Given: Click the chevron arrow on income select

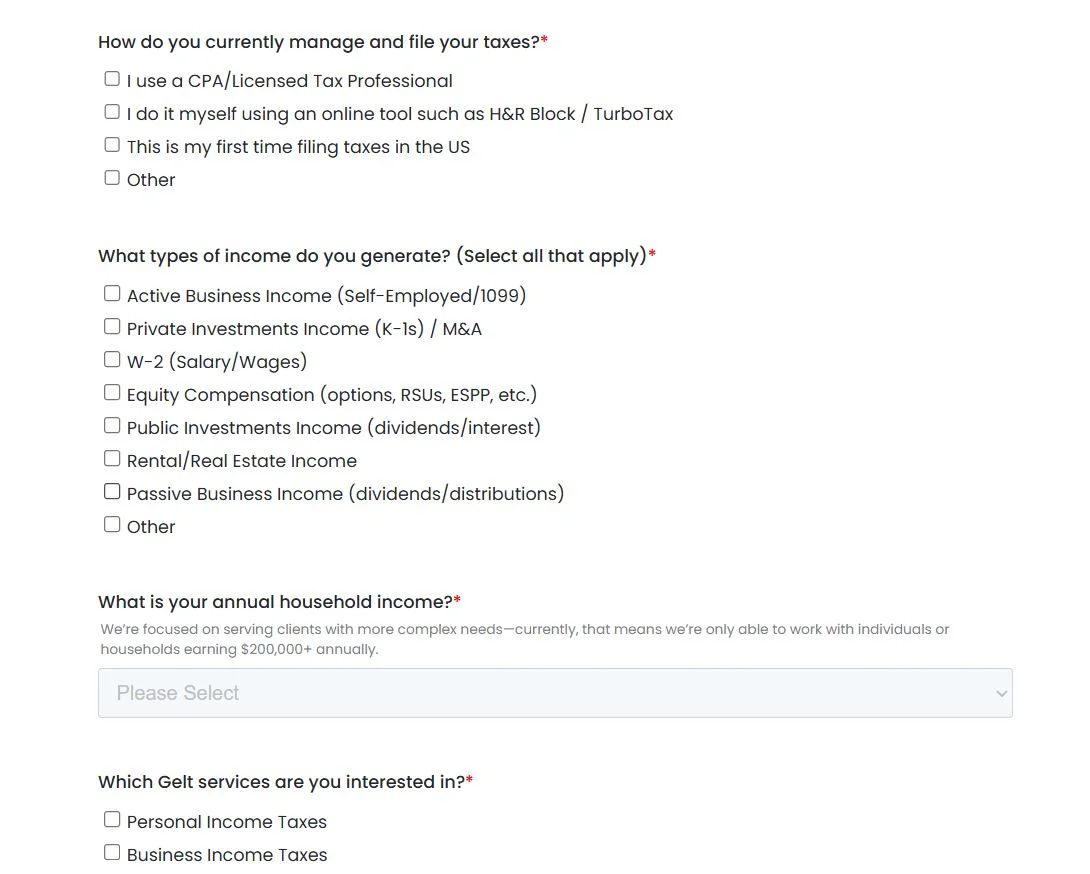Looking at the screenshot, I should 1001,693.
